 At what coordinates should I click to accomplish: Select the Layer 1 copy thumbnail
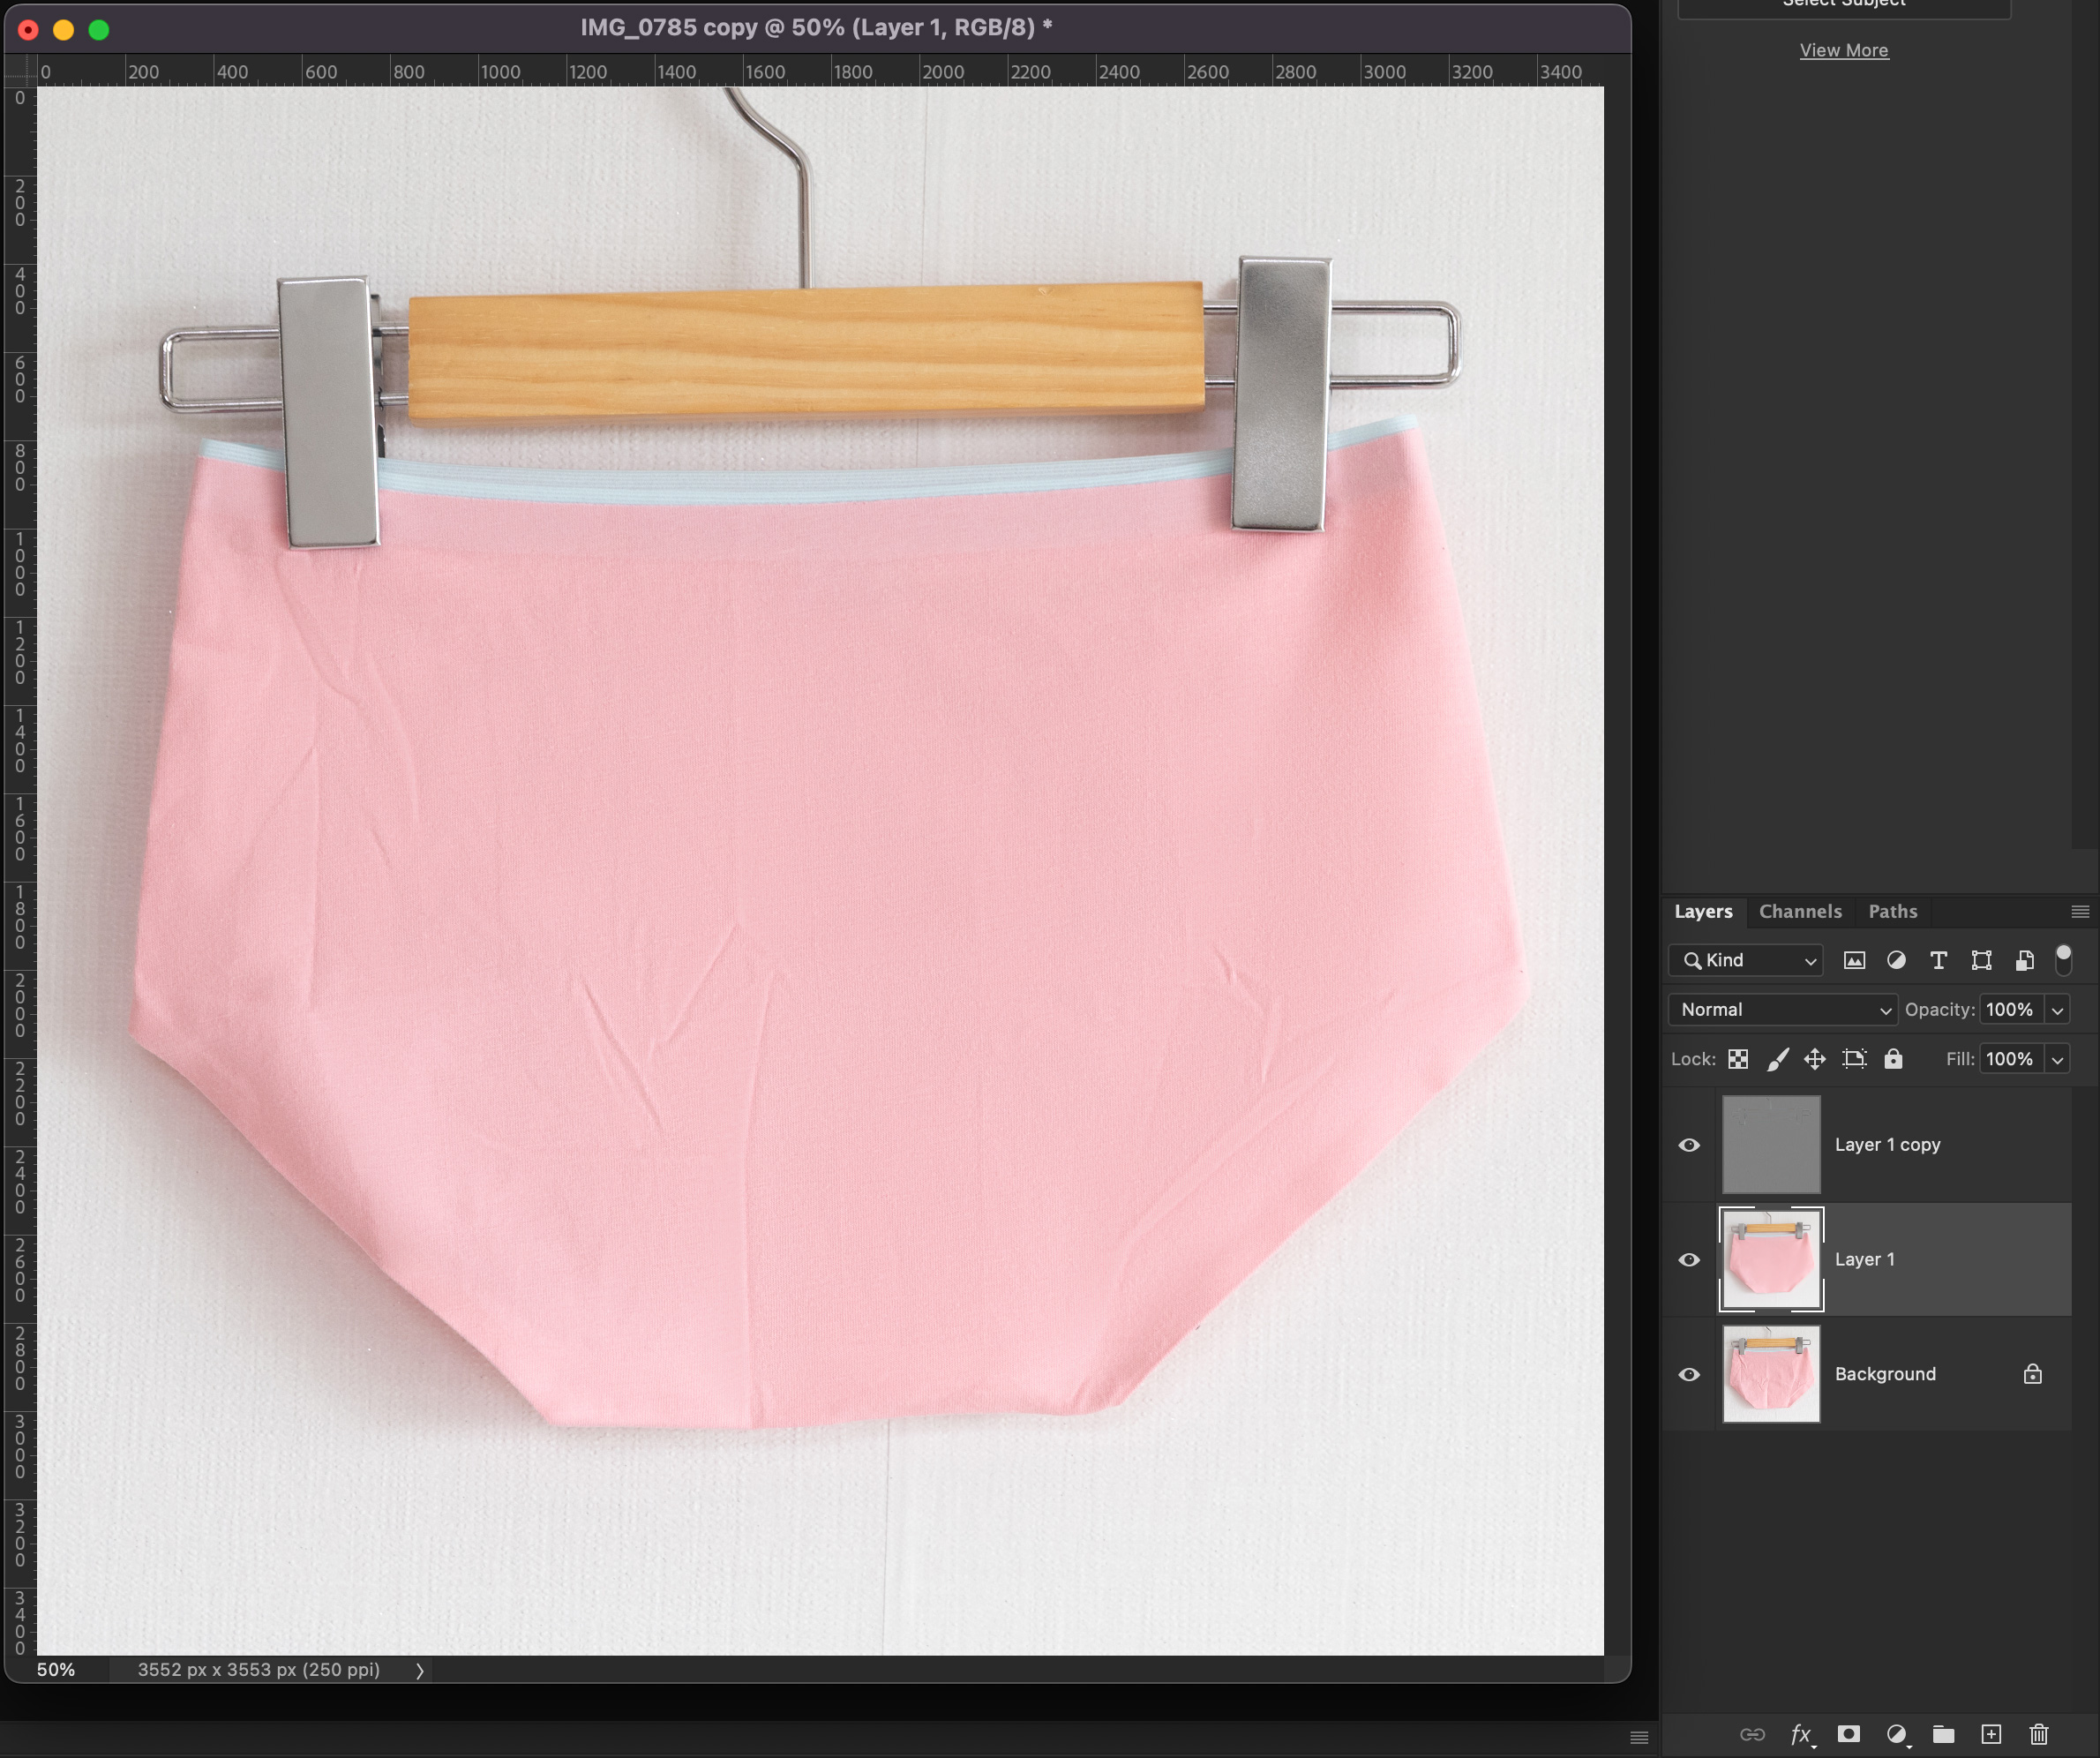point(1771,1145)
